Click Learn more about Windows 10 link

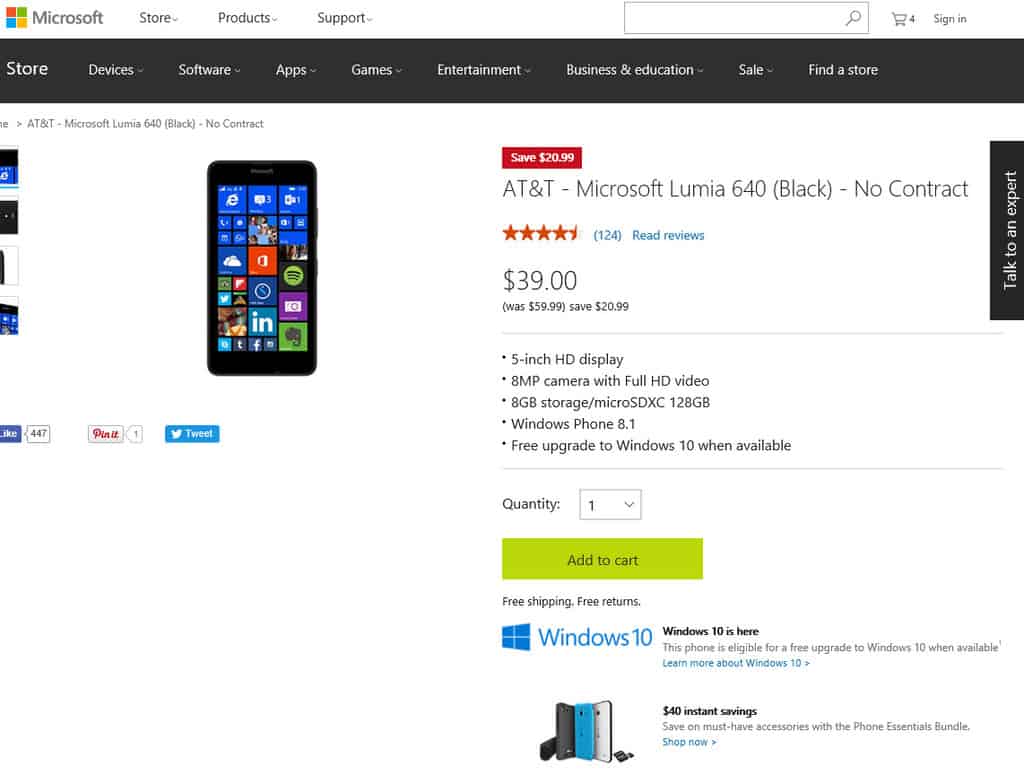point(736,663)
